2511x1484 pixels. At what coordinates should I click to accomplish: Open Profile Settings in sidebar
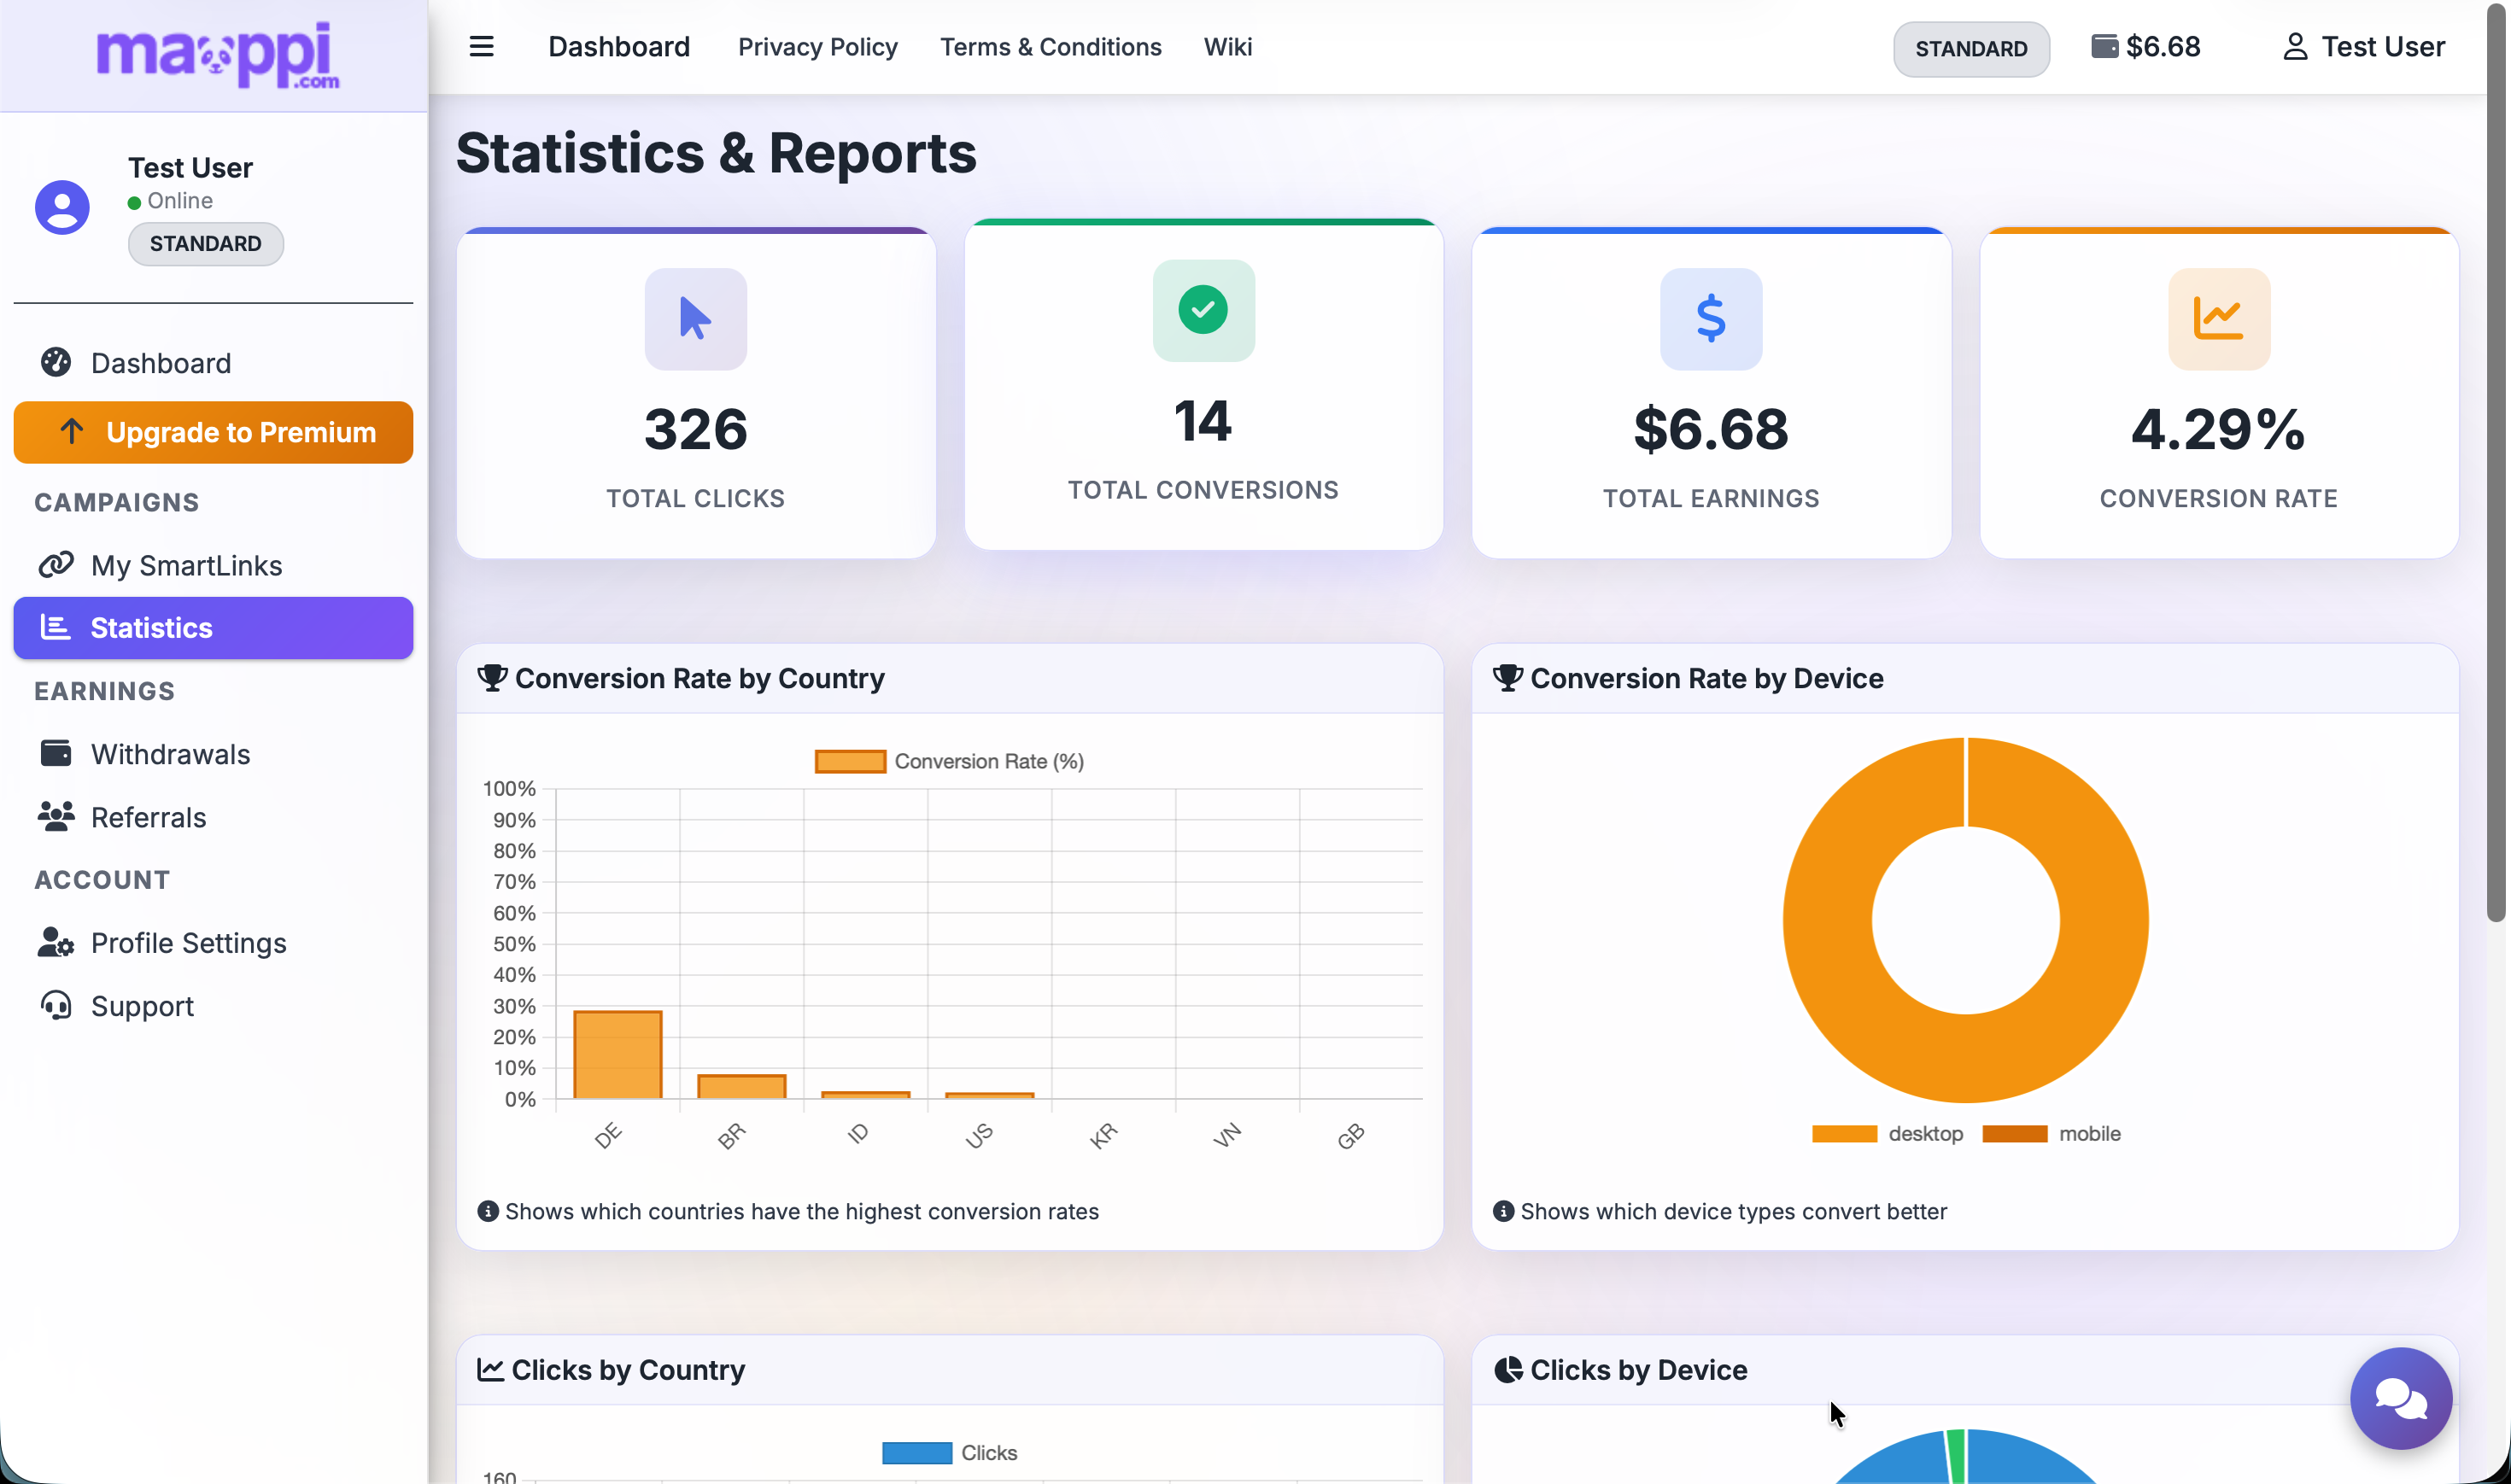(188, 942)
